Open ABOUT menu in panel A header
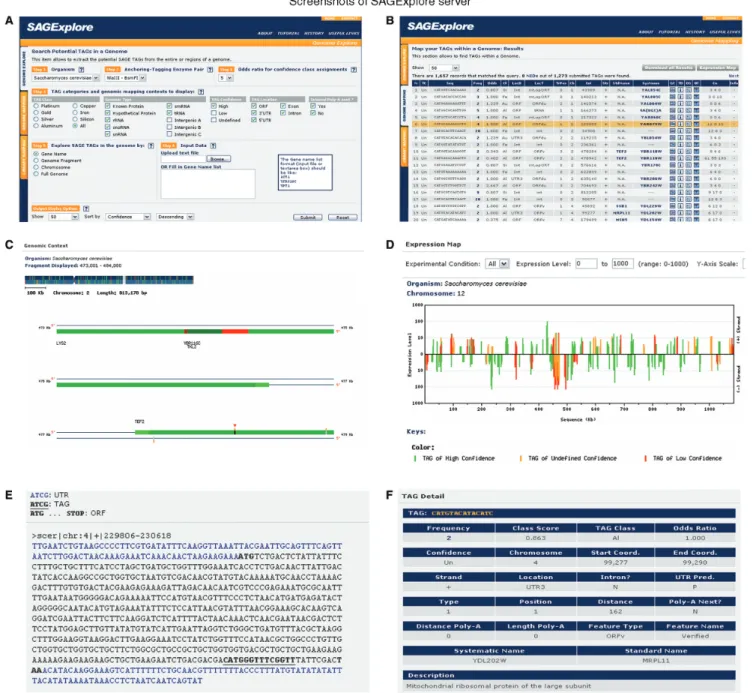 pyautogui.click(x=265, y=33)
